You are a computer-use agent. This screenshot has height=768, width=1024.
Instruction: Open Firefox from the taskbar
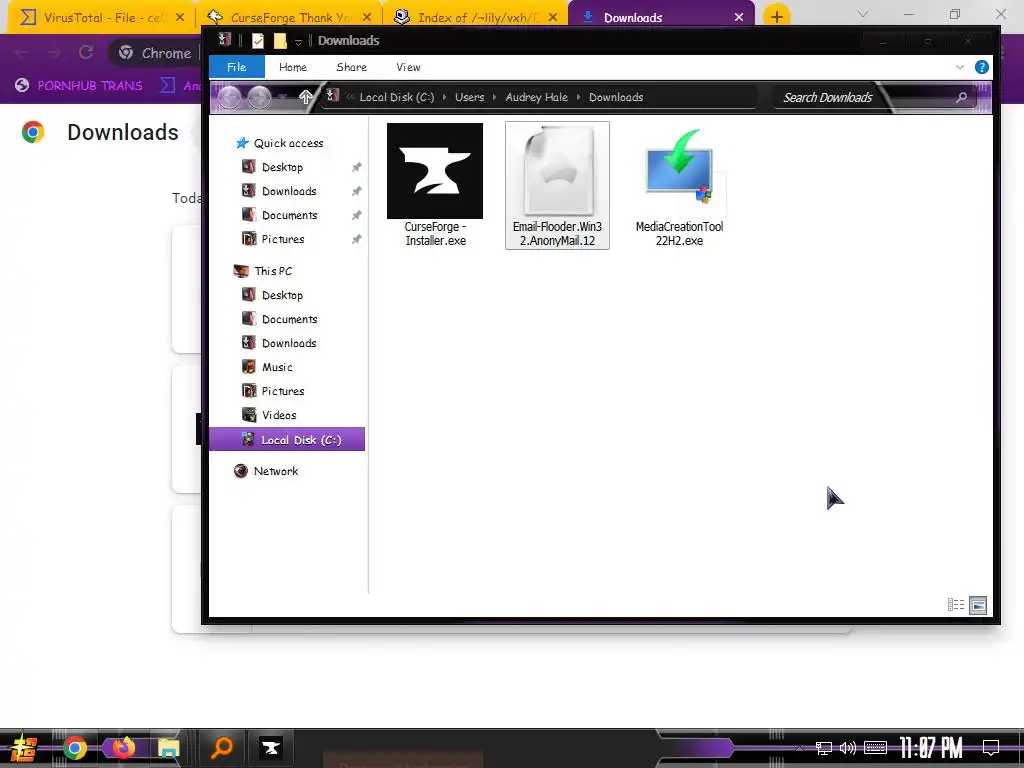pos(122,748)
